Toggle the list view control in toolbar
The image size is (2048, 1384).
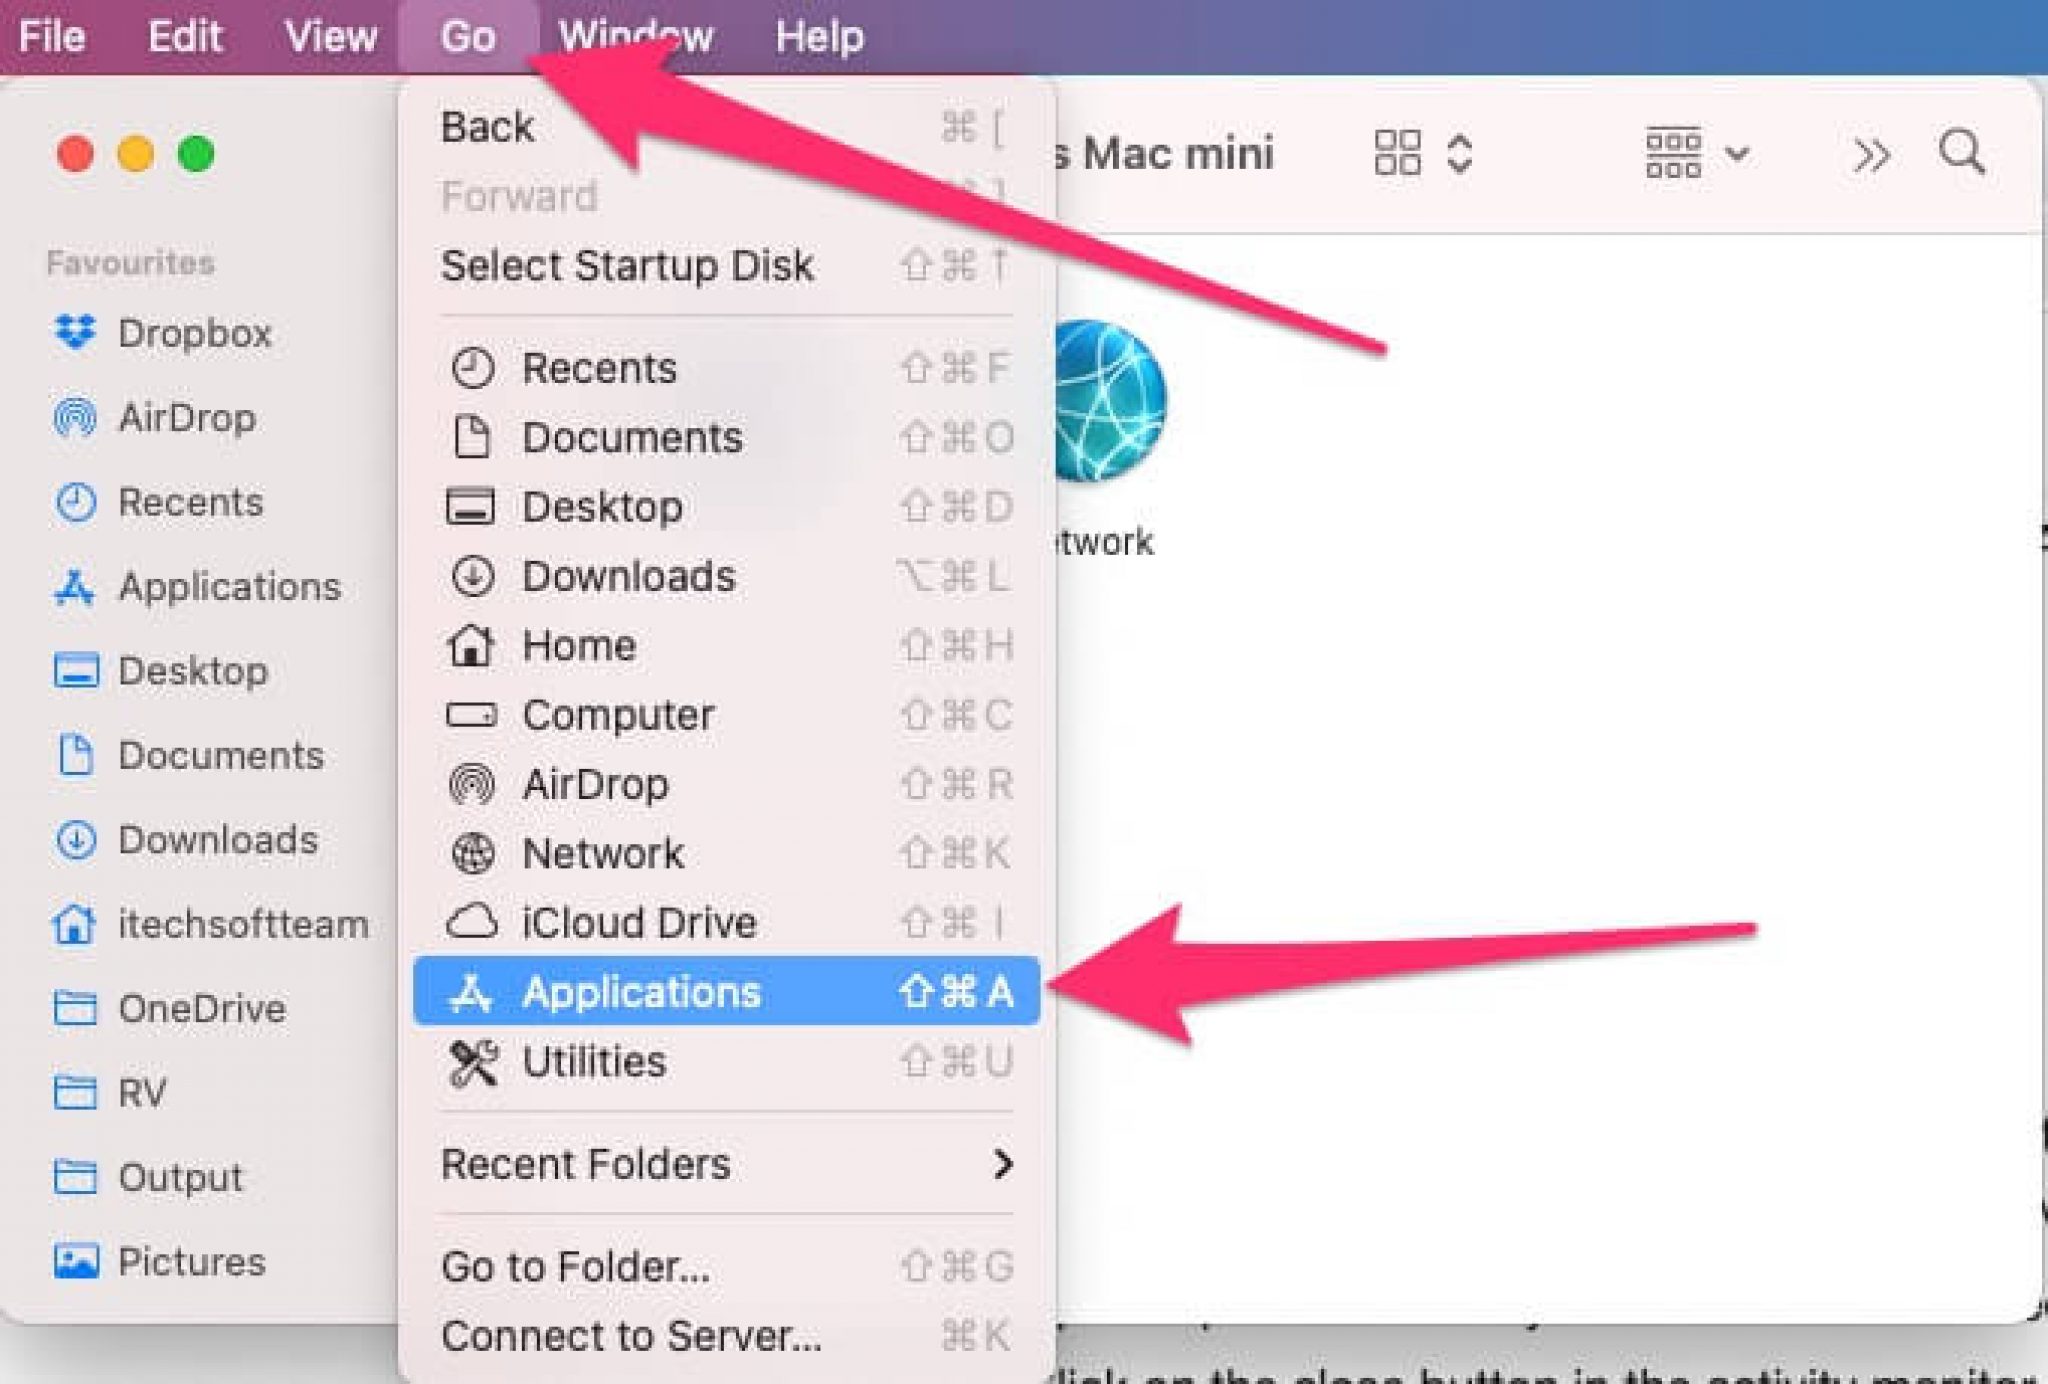1673,153
